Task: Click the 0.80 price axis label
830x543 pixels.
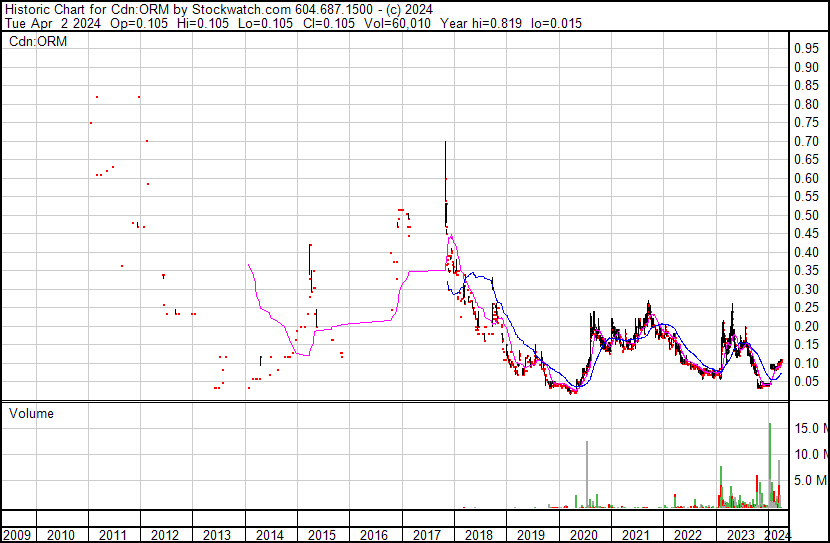Action: 807,104
